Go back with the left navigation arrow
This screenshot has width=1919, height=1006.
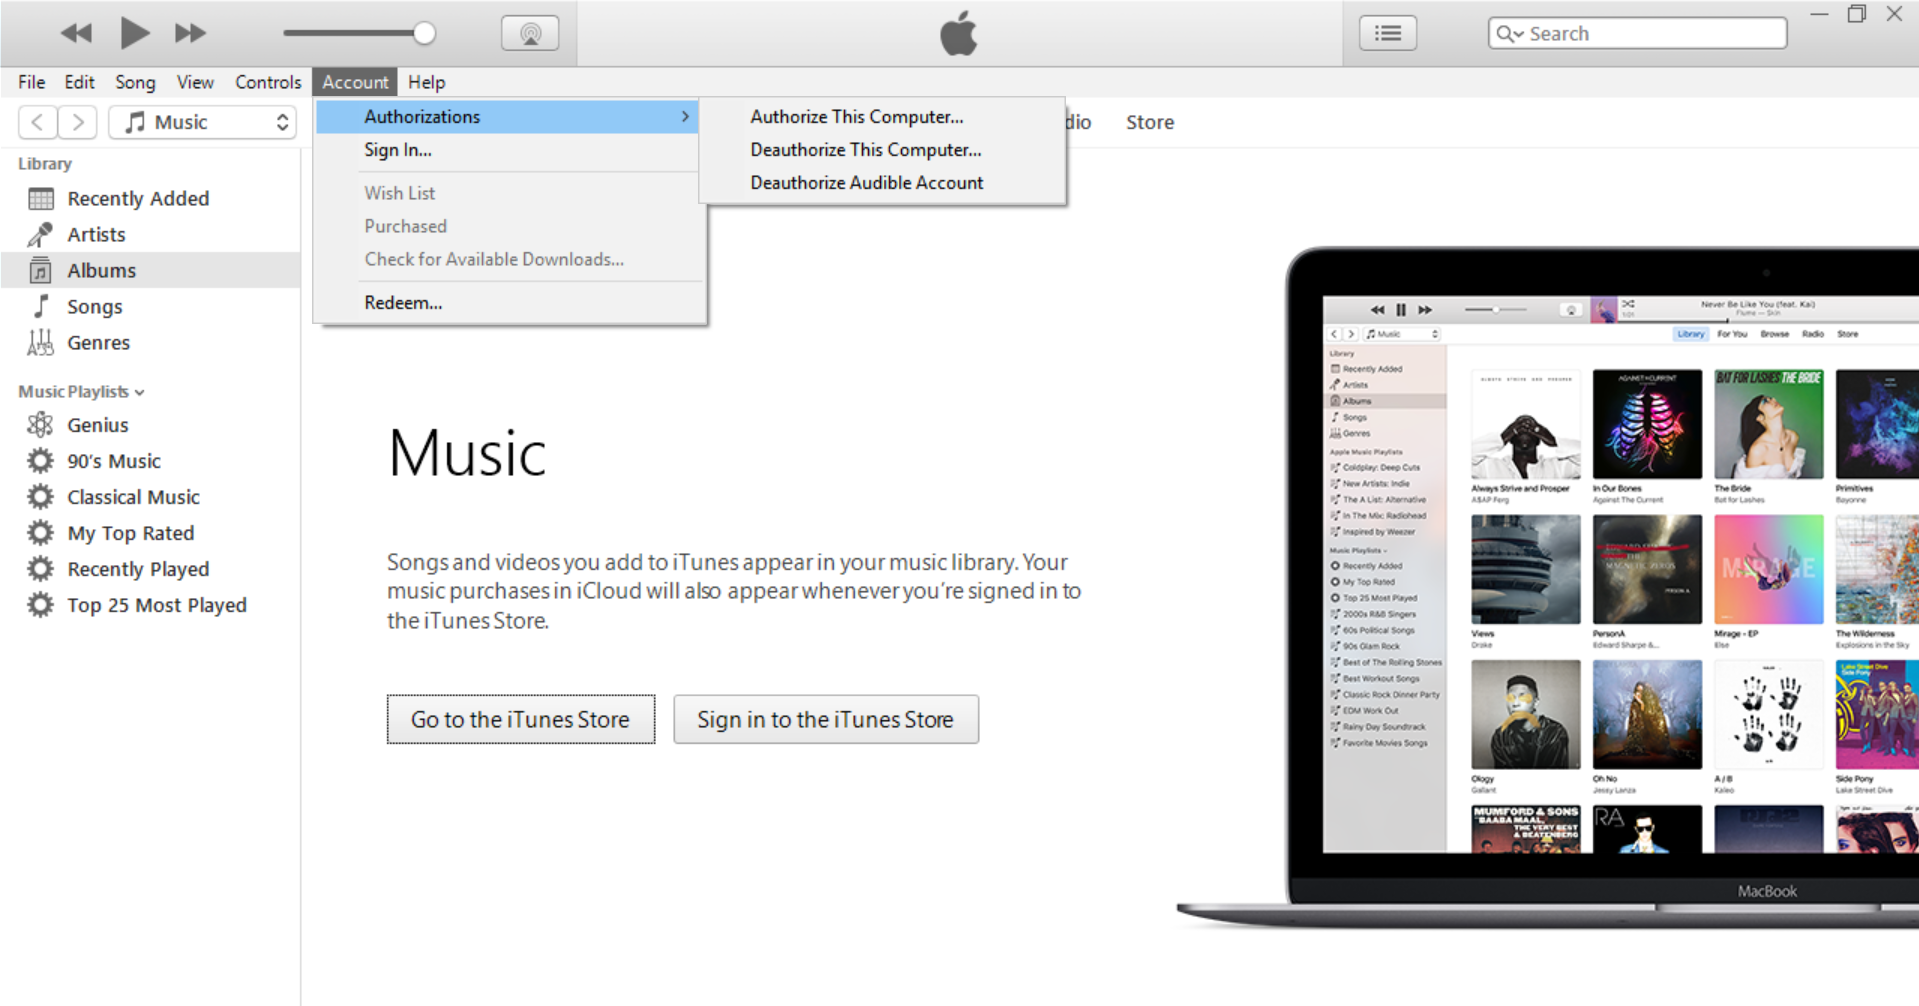point(38,122)
